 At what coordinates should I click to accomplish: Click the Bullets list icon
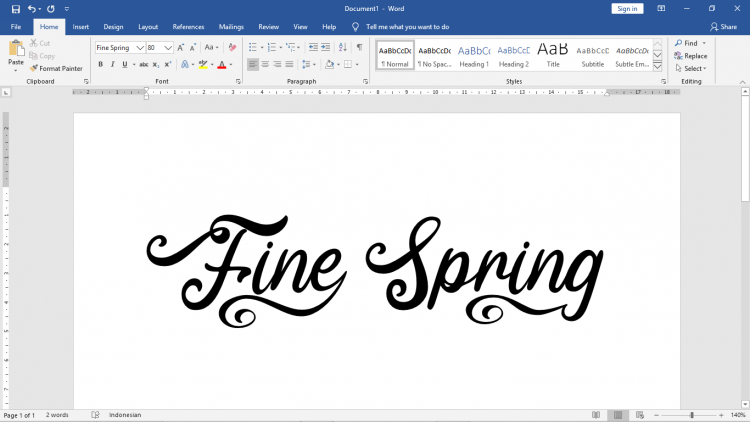tap(253, 47)
